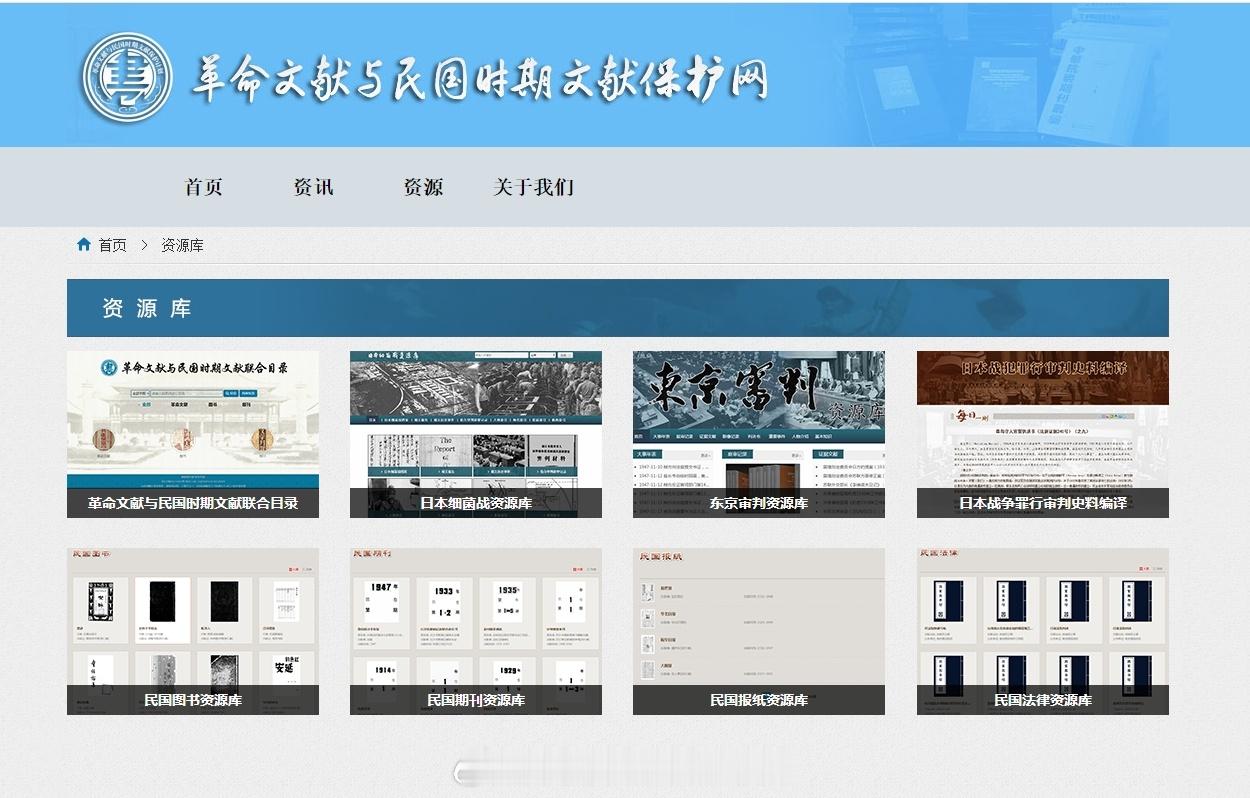
Task: Click the 日本细菌战资源库 caption
Action: pyautogui.click(x=476, y=503)
